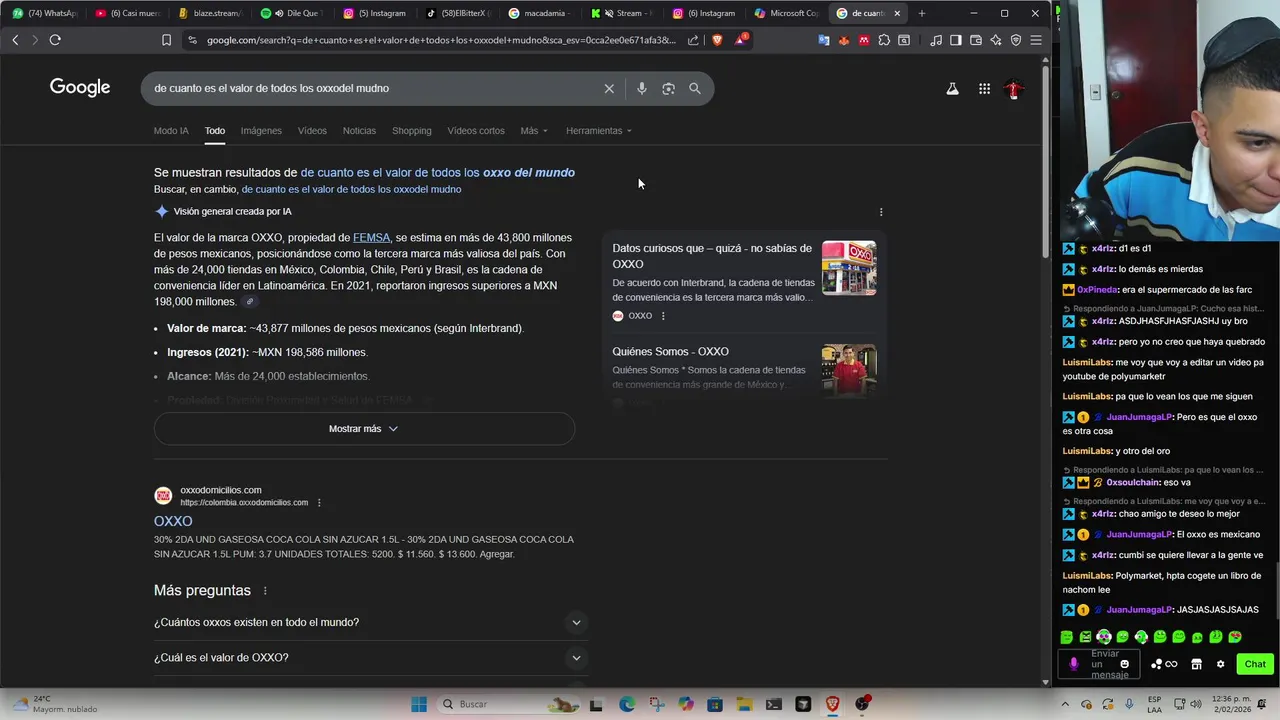Open options next to oxxodomicilios.com URL
The height and width of the screenshot is (720, 1280).
click(319, 503)
